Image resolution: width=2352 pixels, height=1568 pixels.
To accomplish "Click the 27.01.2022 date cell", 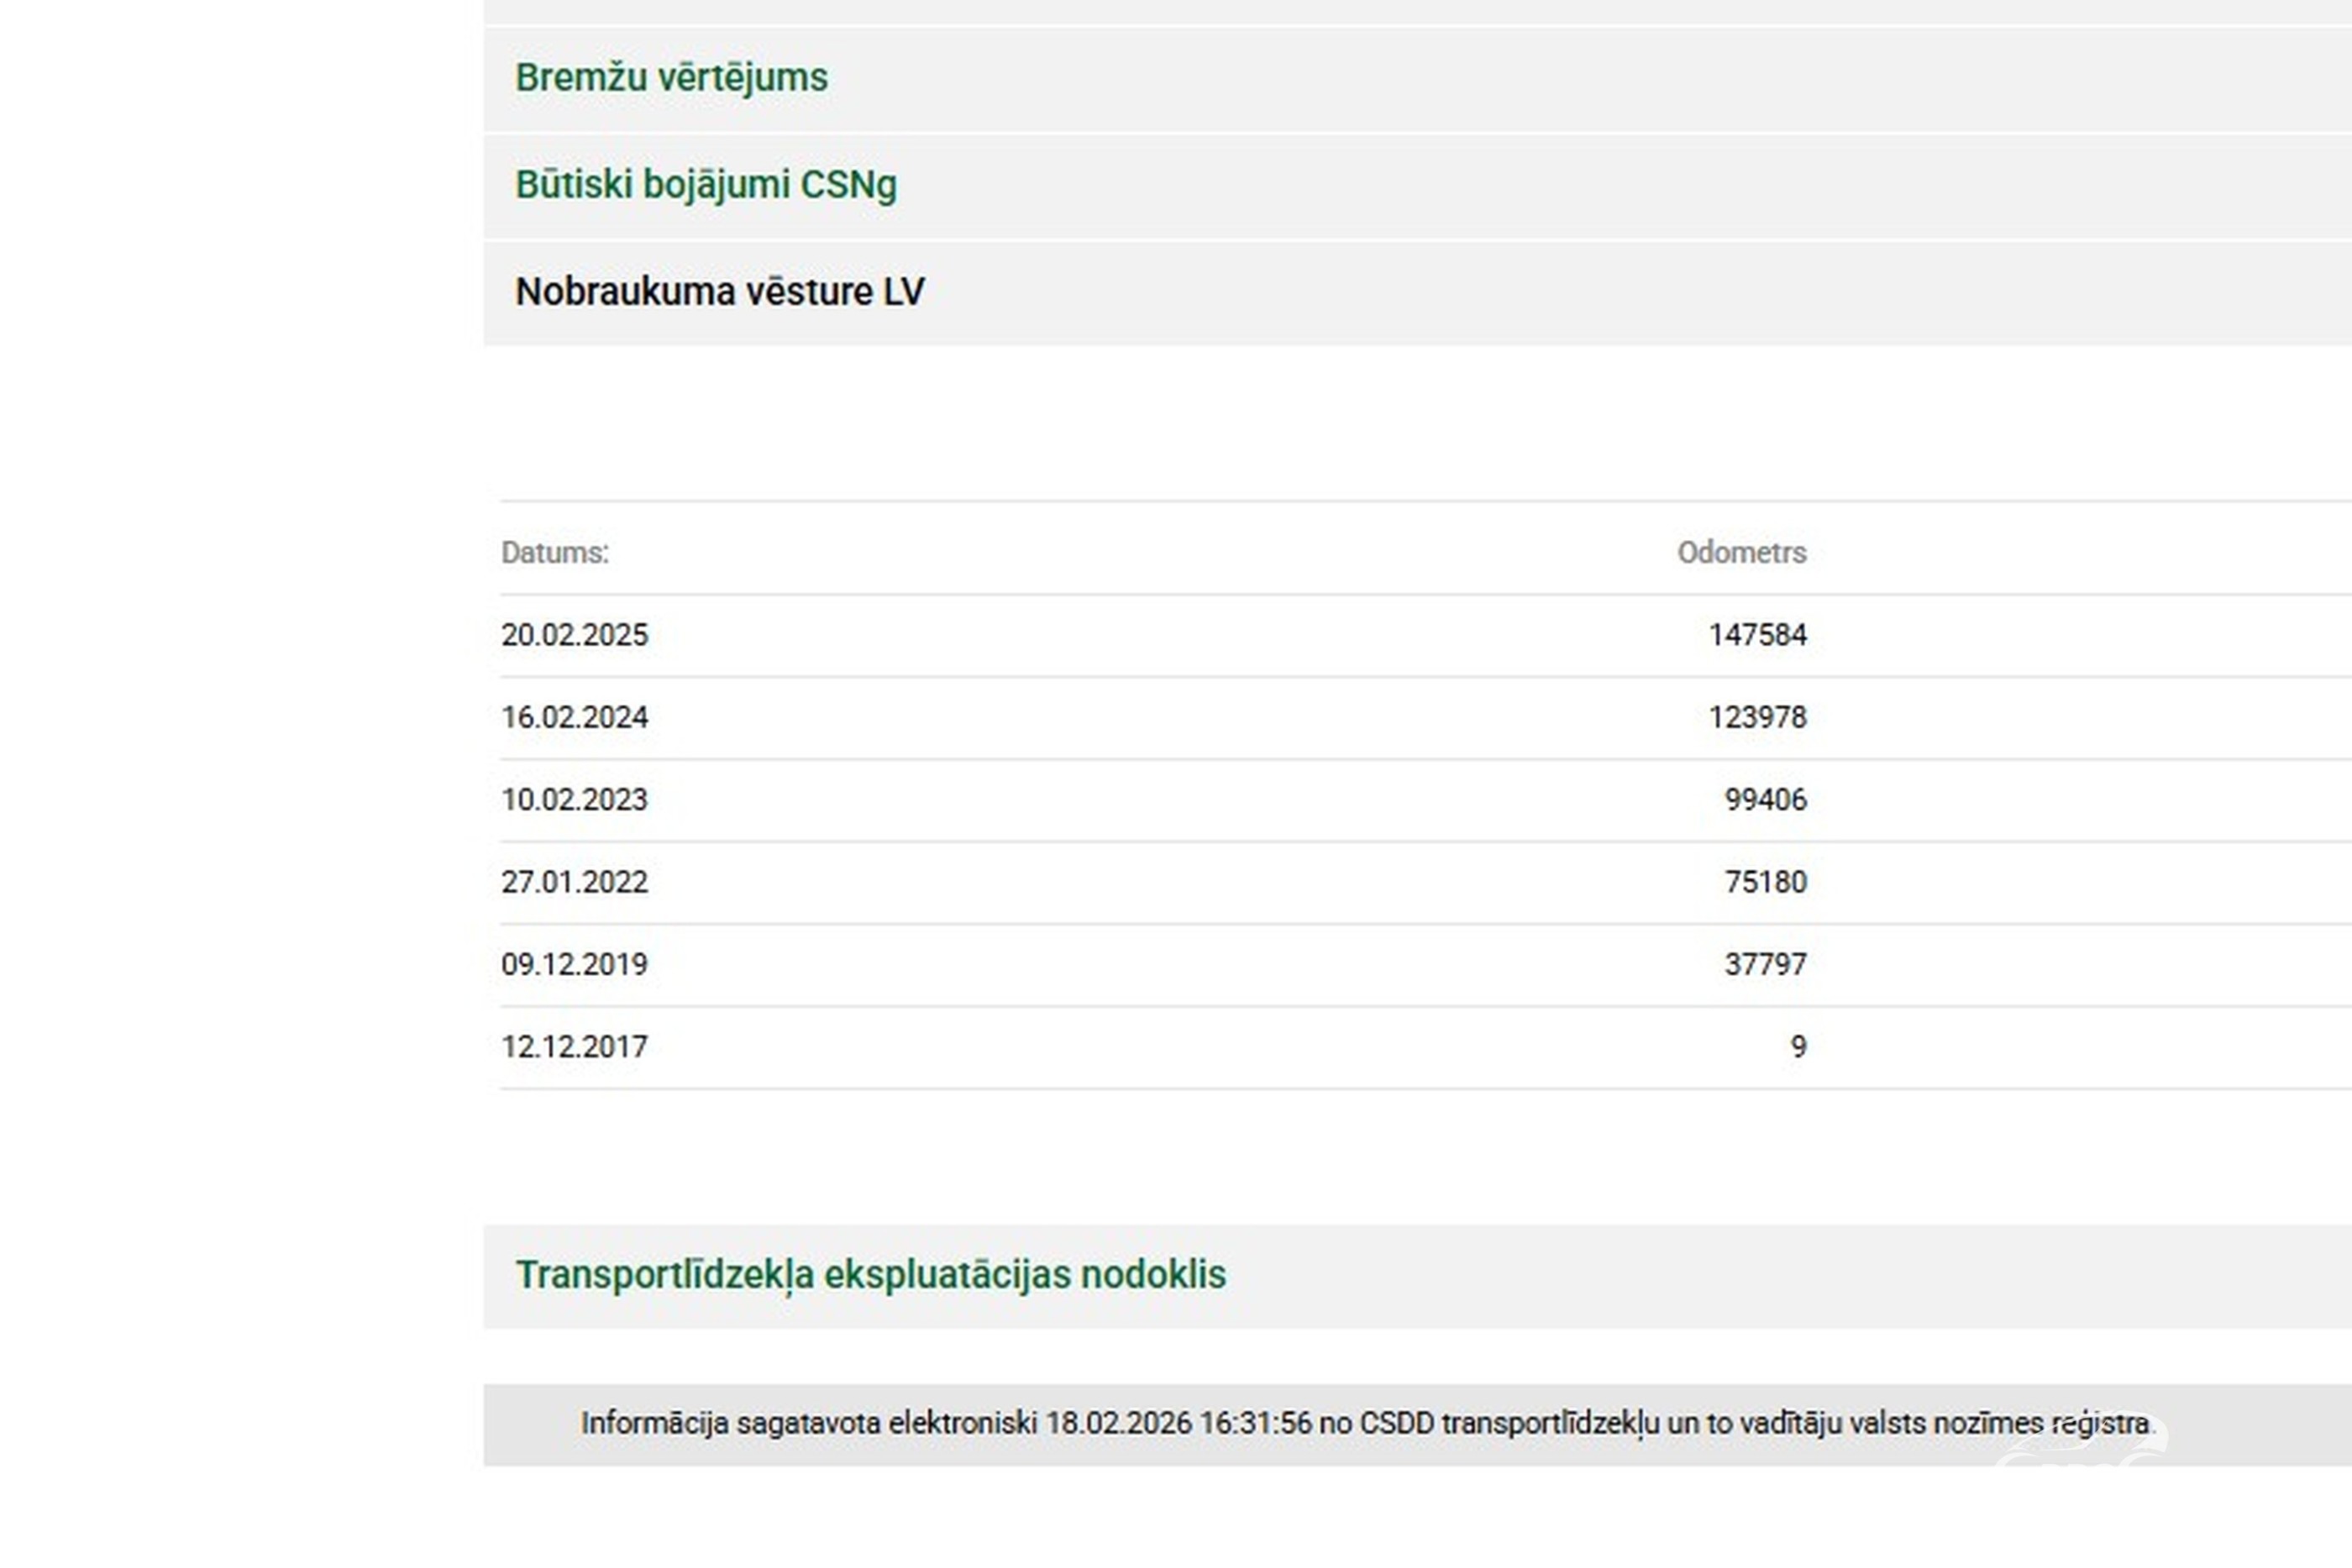I will (x=574, y=882).
